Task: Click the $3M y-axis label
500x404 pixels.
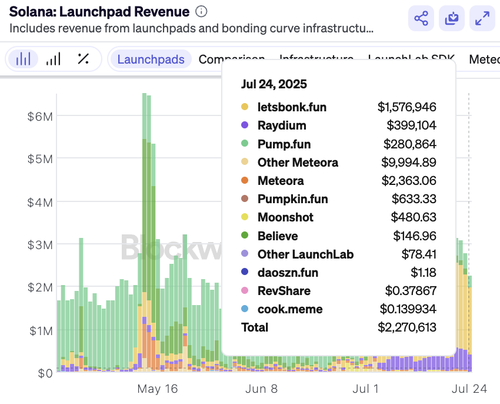Action: pos(40,245)
